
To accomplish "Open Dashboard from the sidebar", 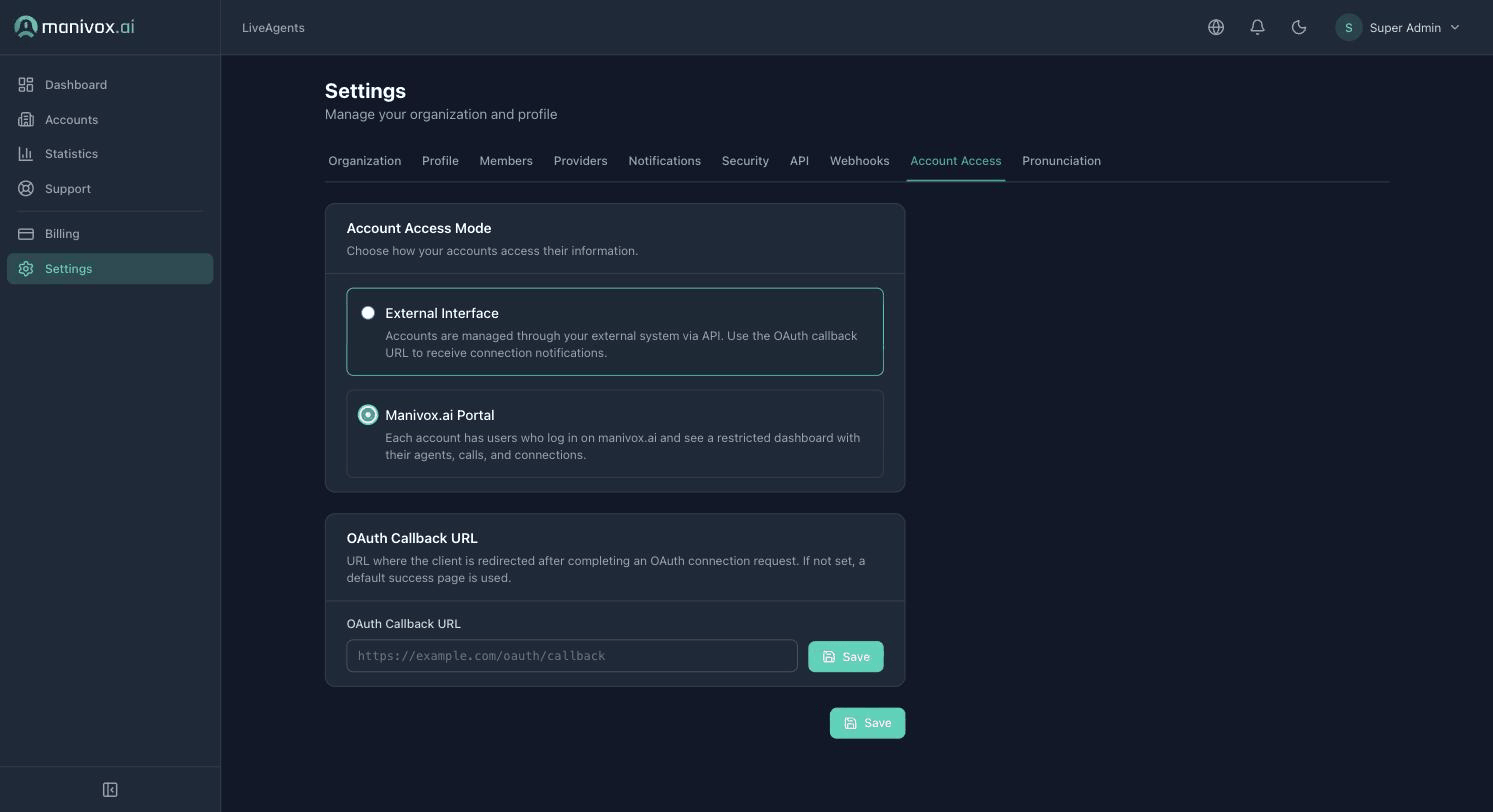I will click(110, 85).
